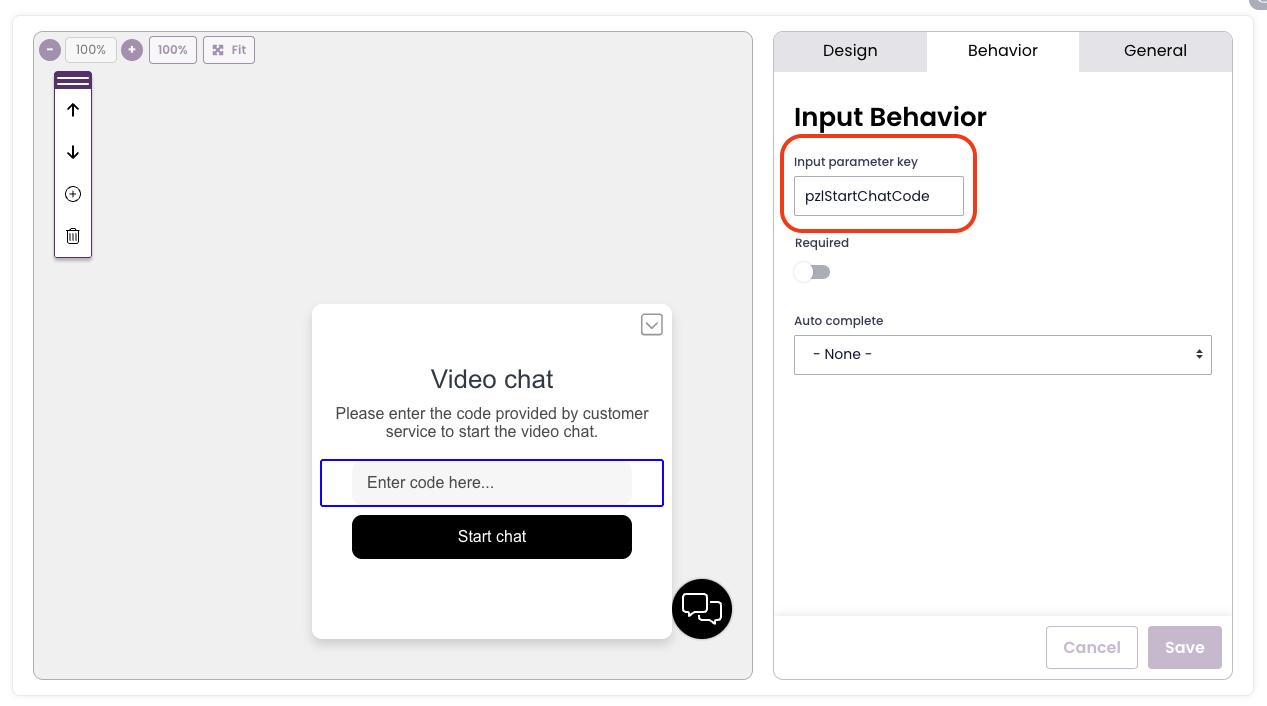This screenshot has width=1267, height=706.
Task: Select the Behavior tab
Action: point(1002,51)
